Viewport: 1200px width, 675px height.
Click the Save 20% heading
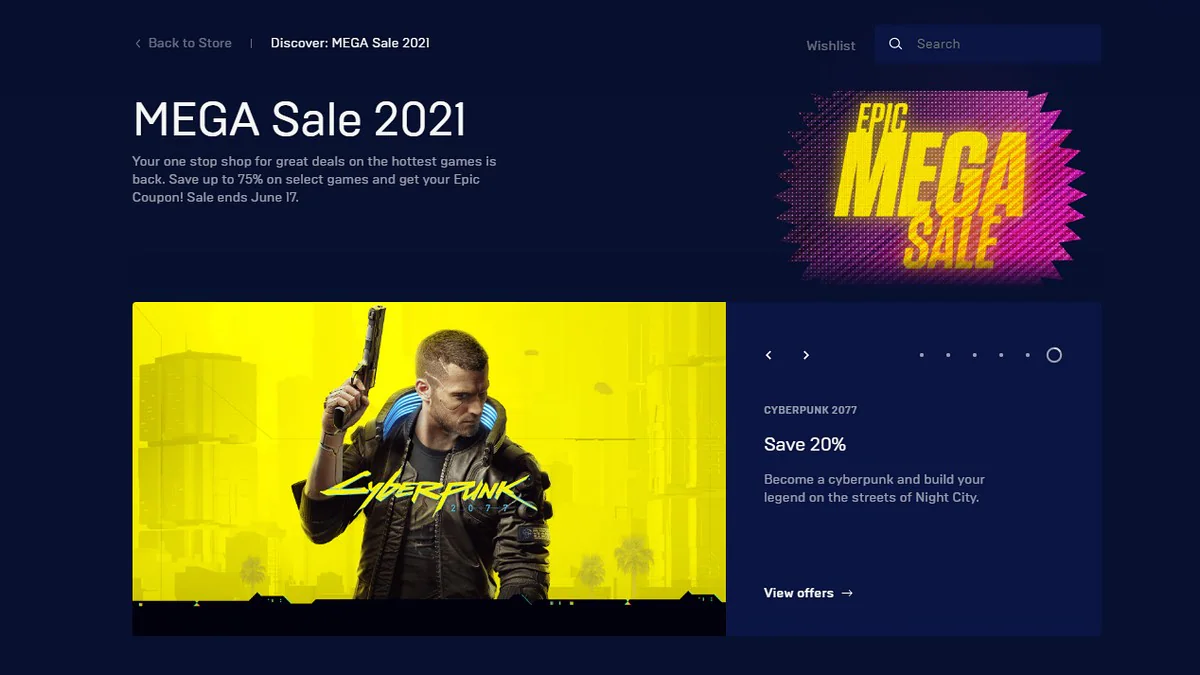point(805,444)
